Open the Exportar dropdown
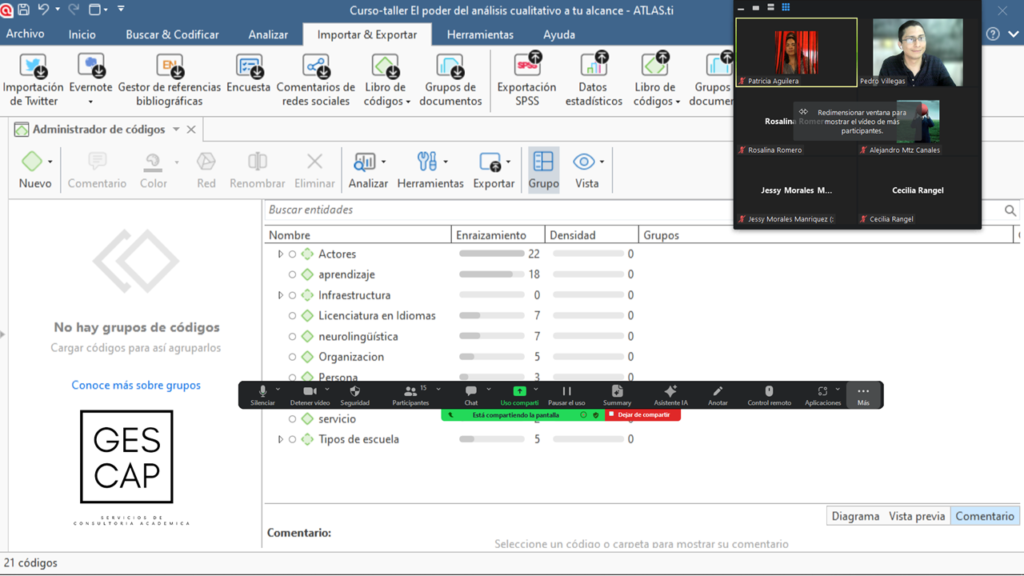1024x576 pixels. click(x=508, y=162)
